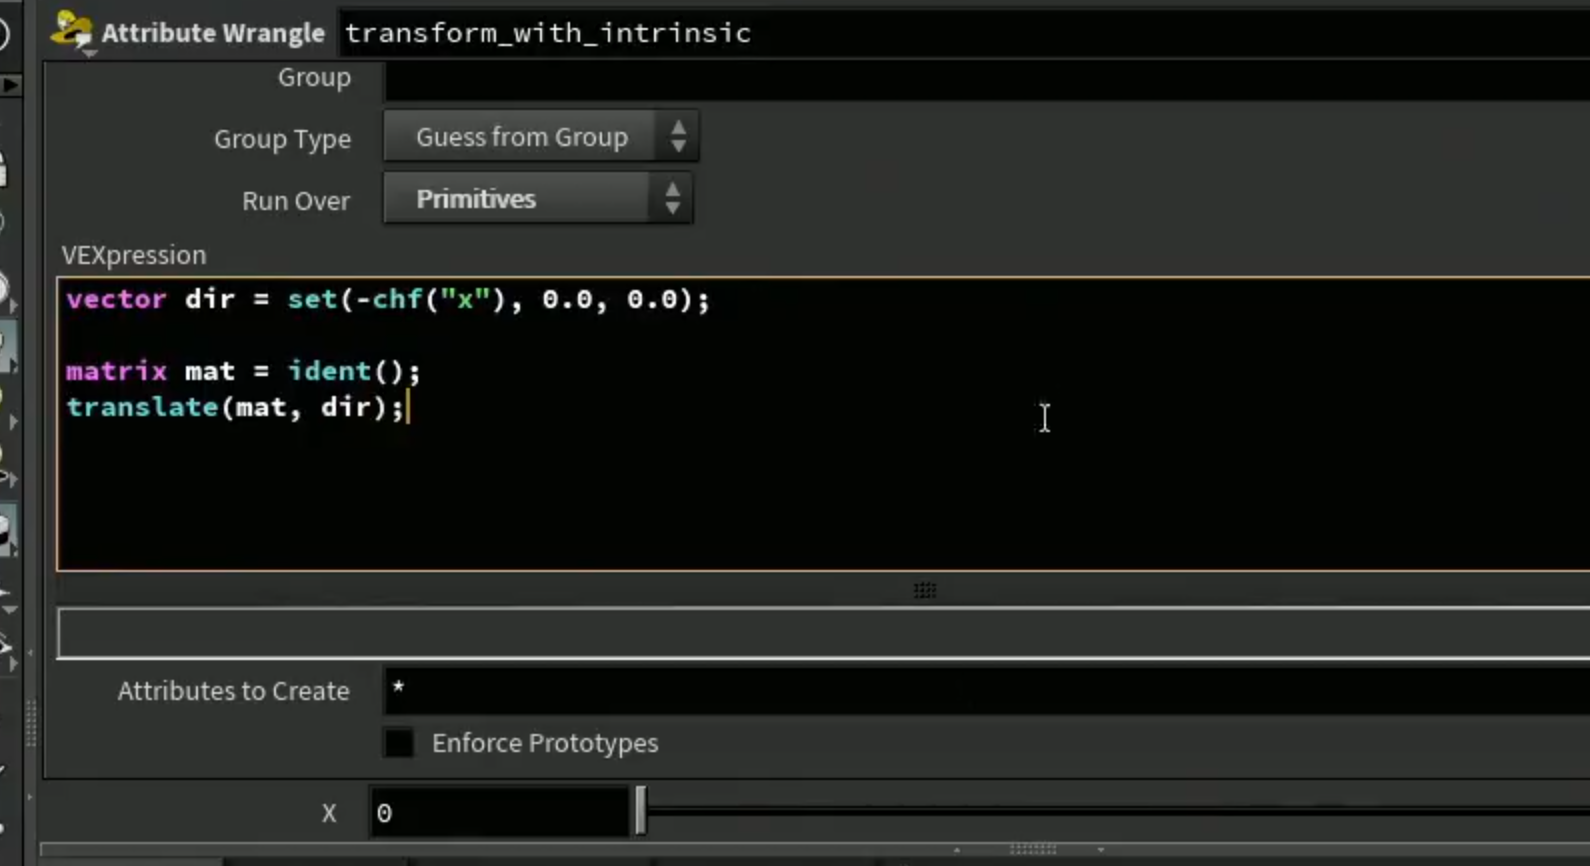Click the Group Type up-down arrows

tap(679, 137)
